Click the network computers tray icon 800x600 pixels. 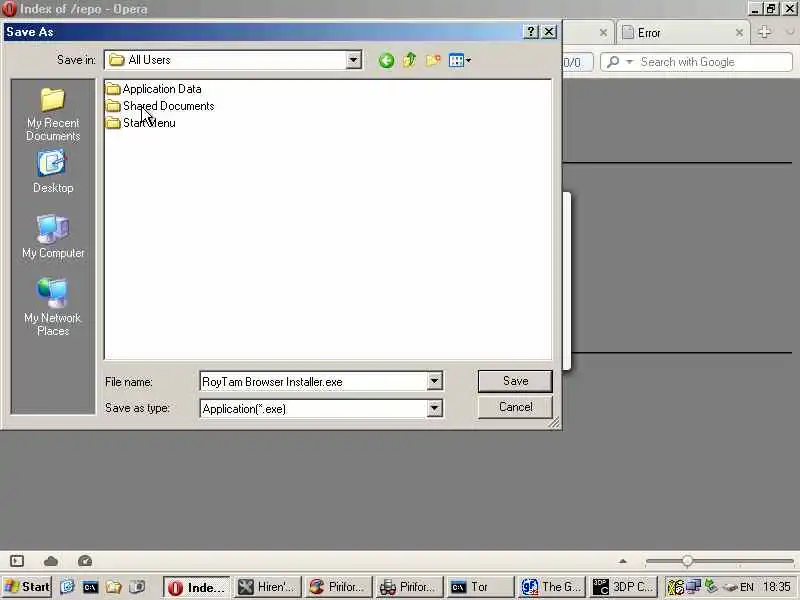coord(693,587)
